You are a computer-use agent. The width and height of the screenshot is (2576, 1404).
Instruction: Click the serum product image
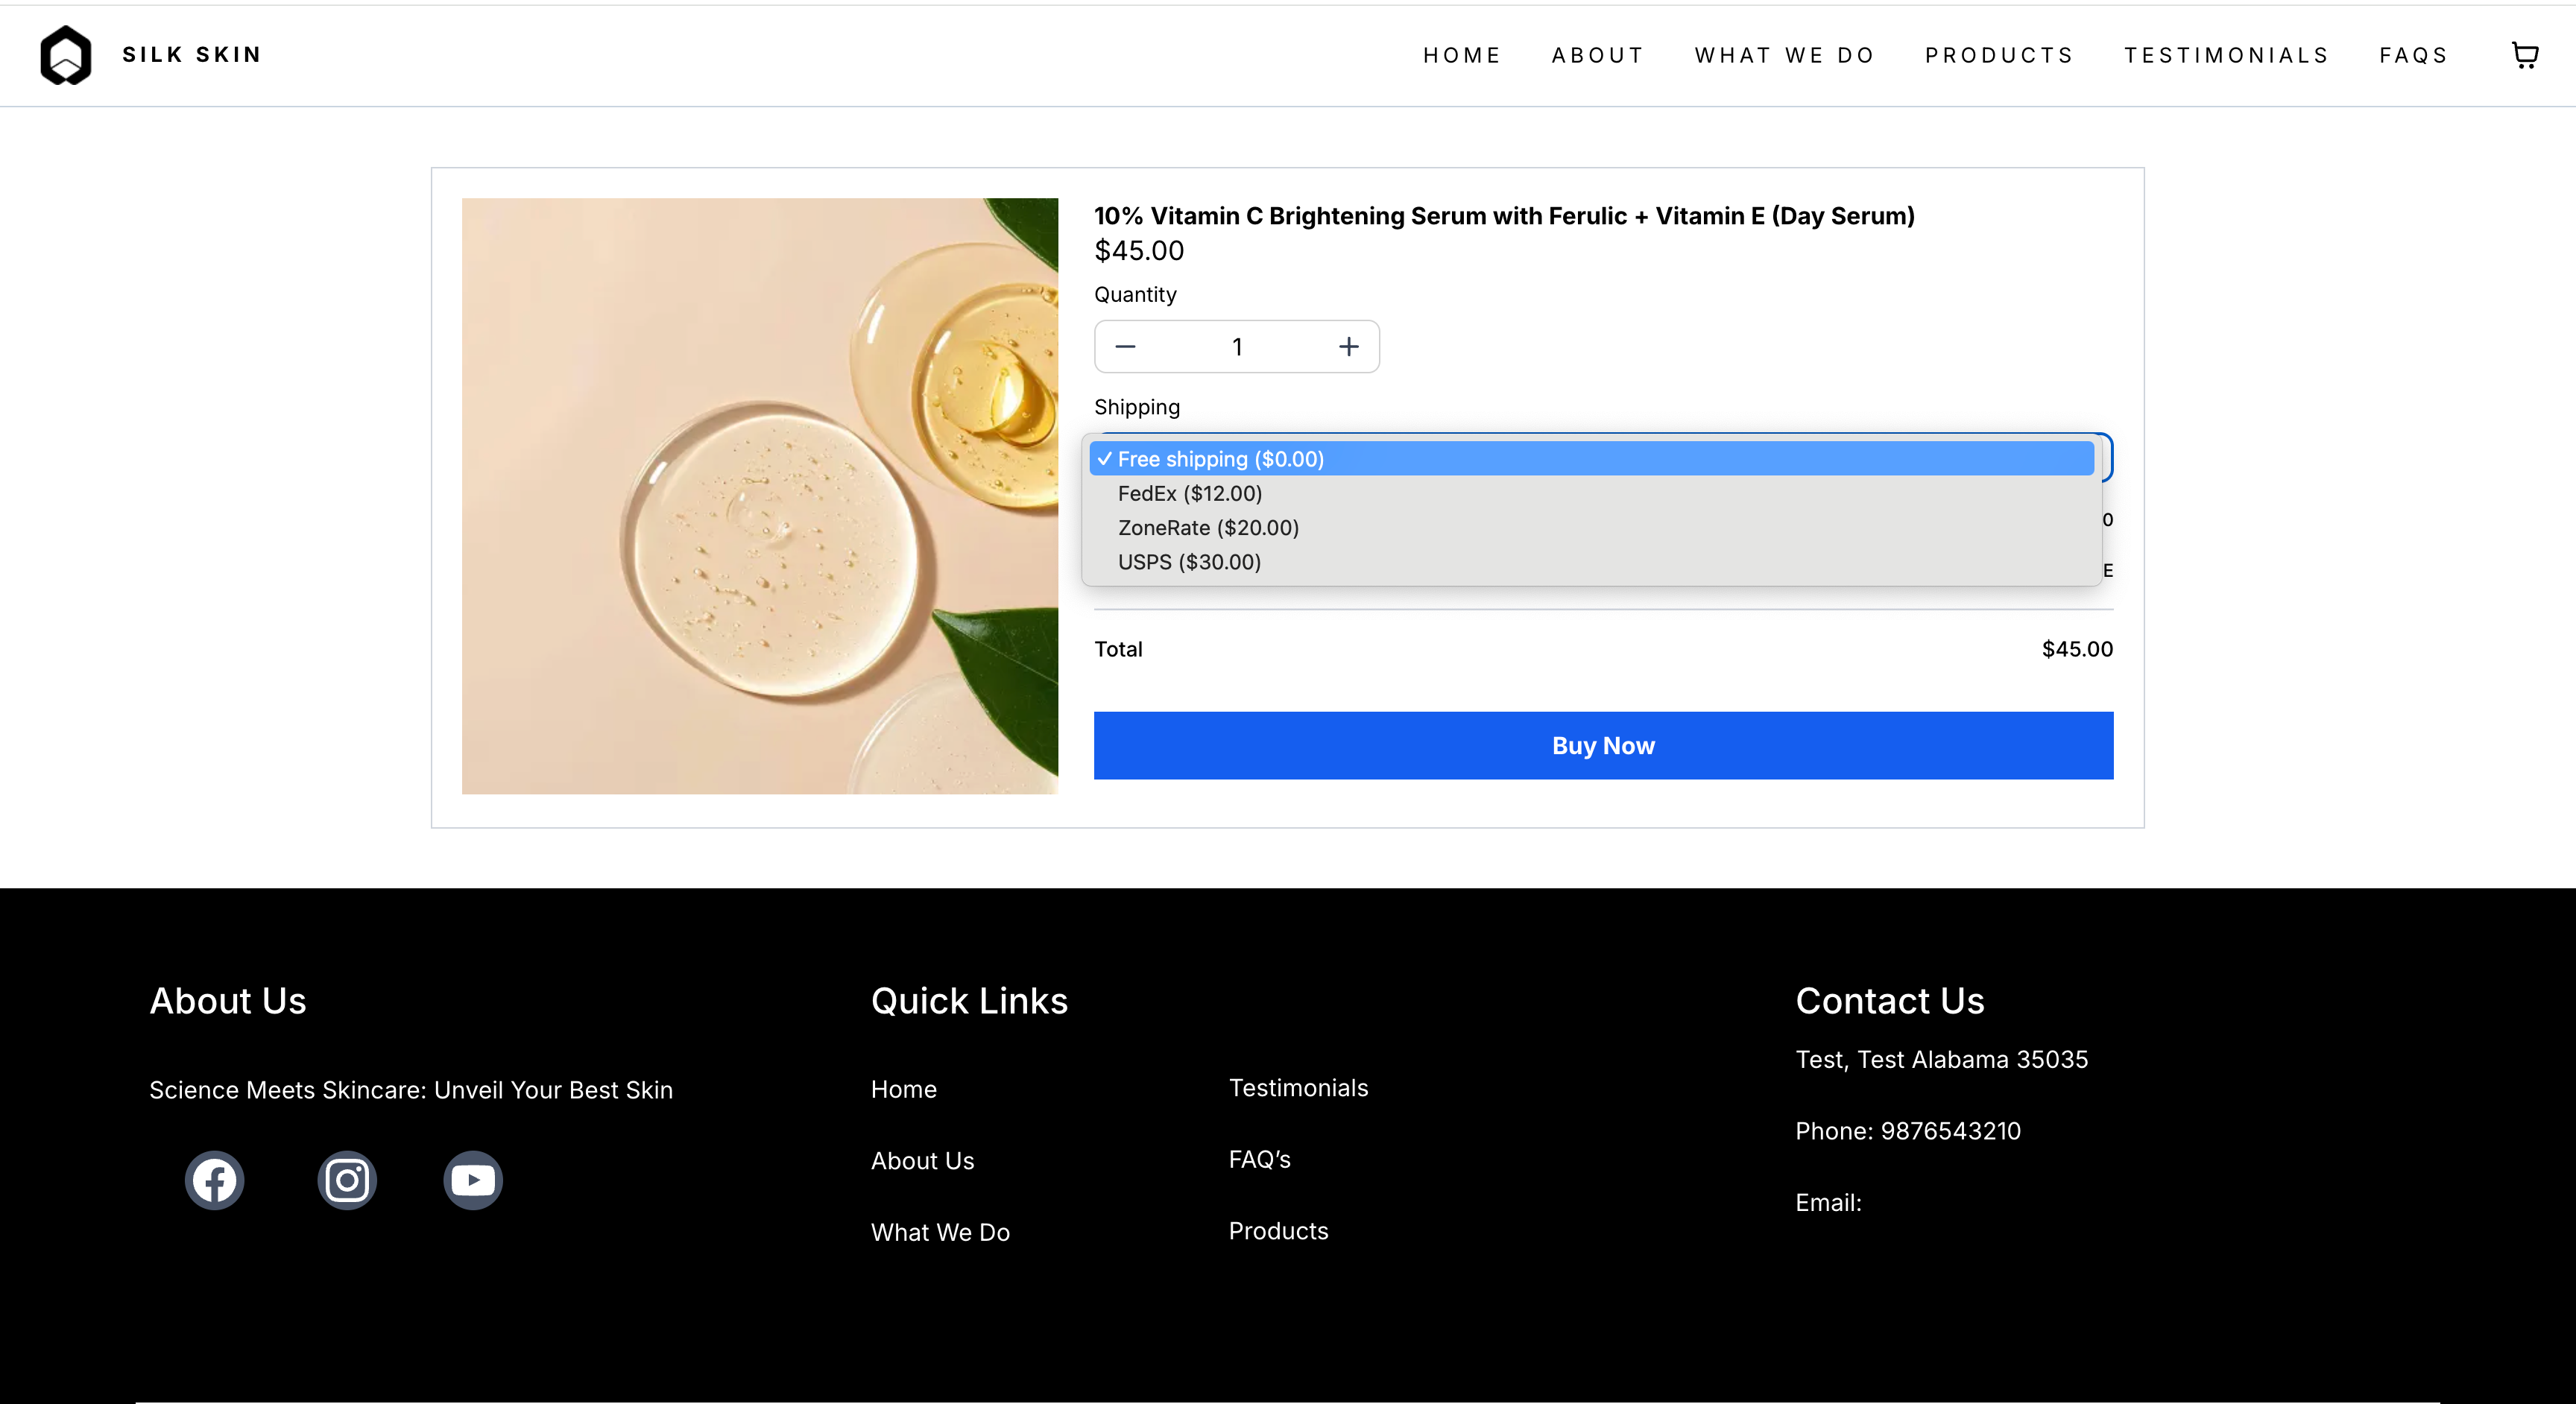[x=760, y=496]
